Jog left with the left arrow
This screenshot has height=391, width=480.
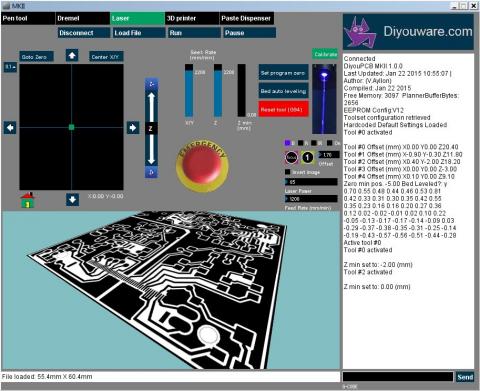pos(10,128)
